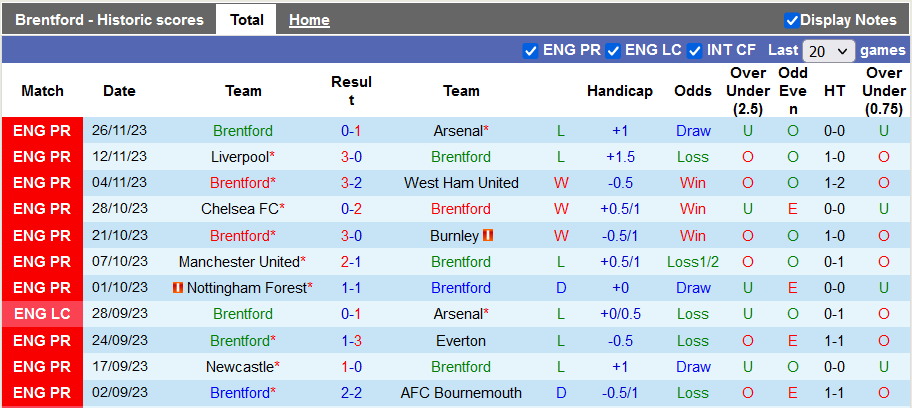Click the ENG LC league cell
The height and width of the screenshot is (408, 912).
coord(42,314)
